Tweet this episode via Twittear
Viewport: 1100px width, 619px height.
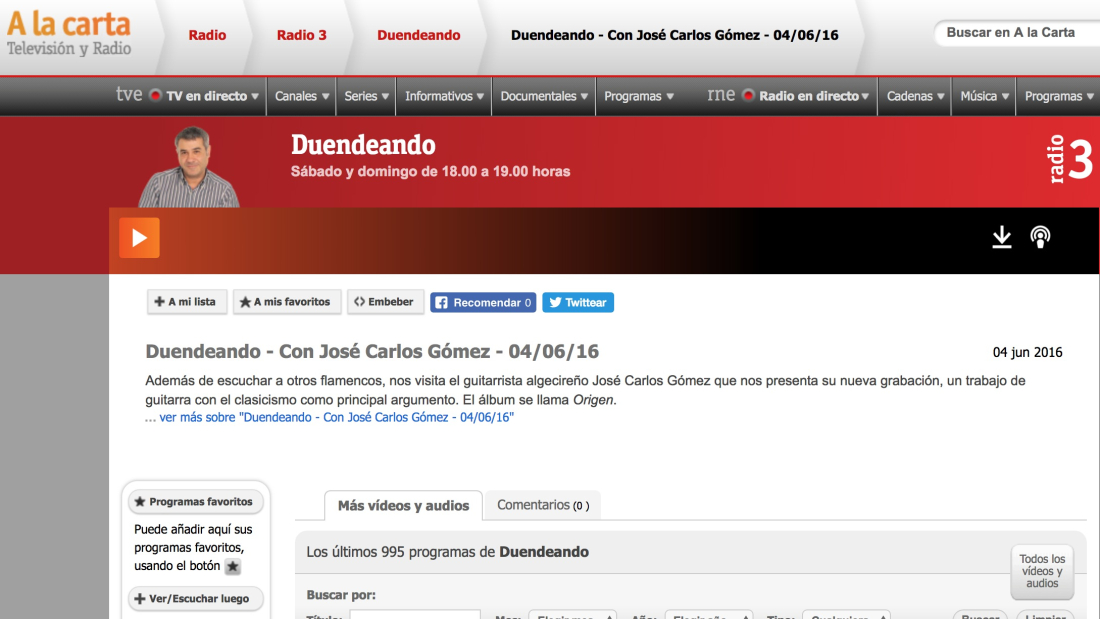[578, 302]
